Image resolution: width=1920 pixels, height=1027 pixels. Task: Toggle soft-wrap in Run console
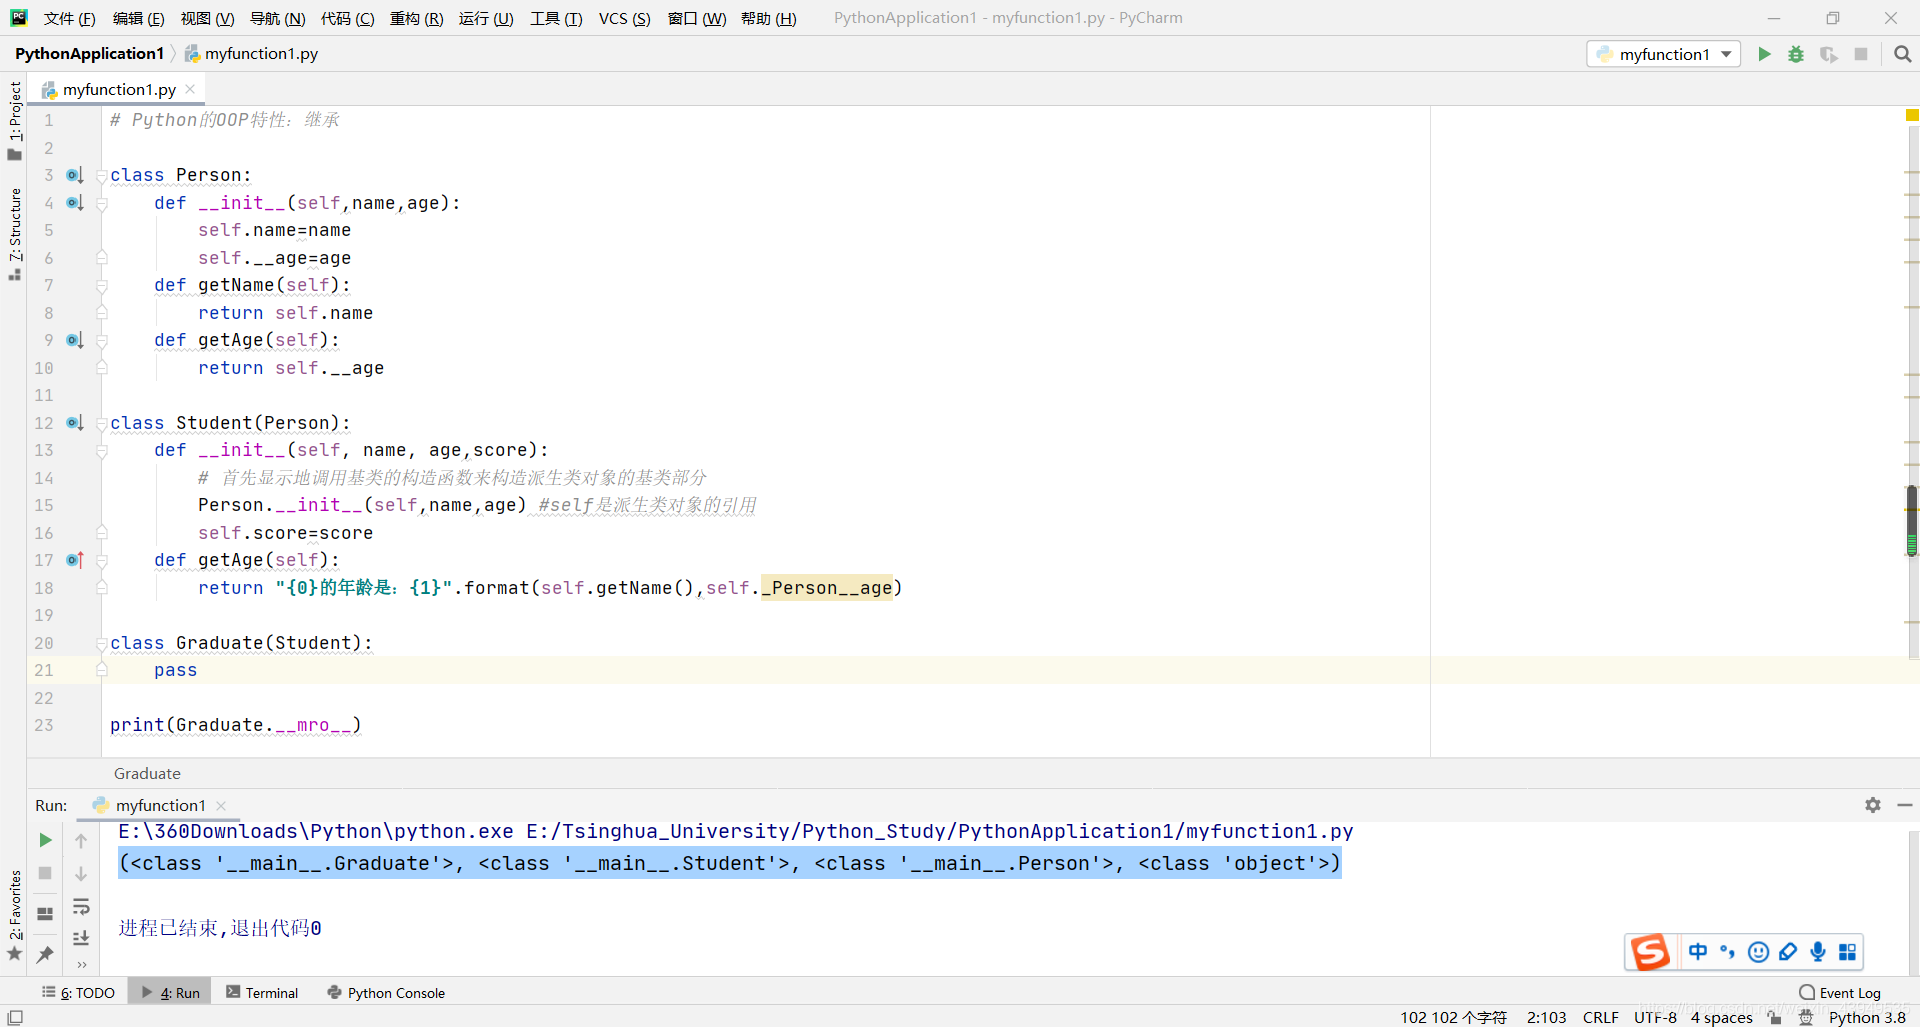(81, 907)
